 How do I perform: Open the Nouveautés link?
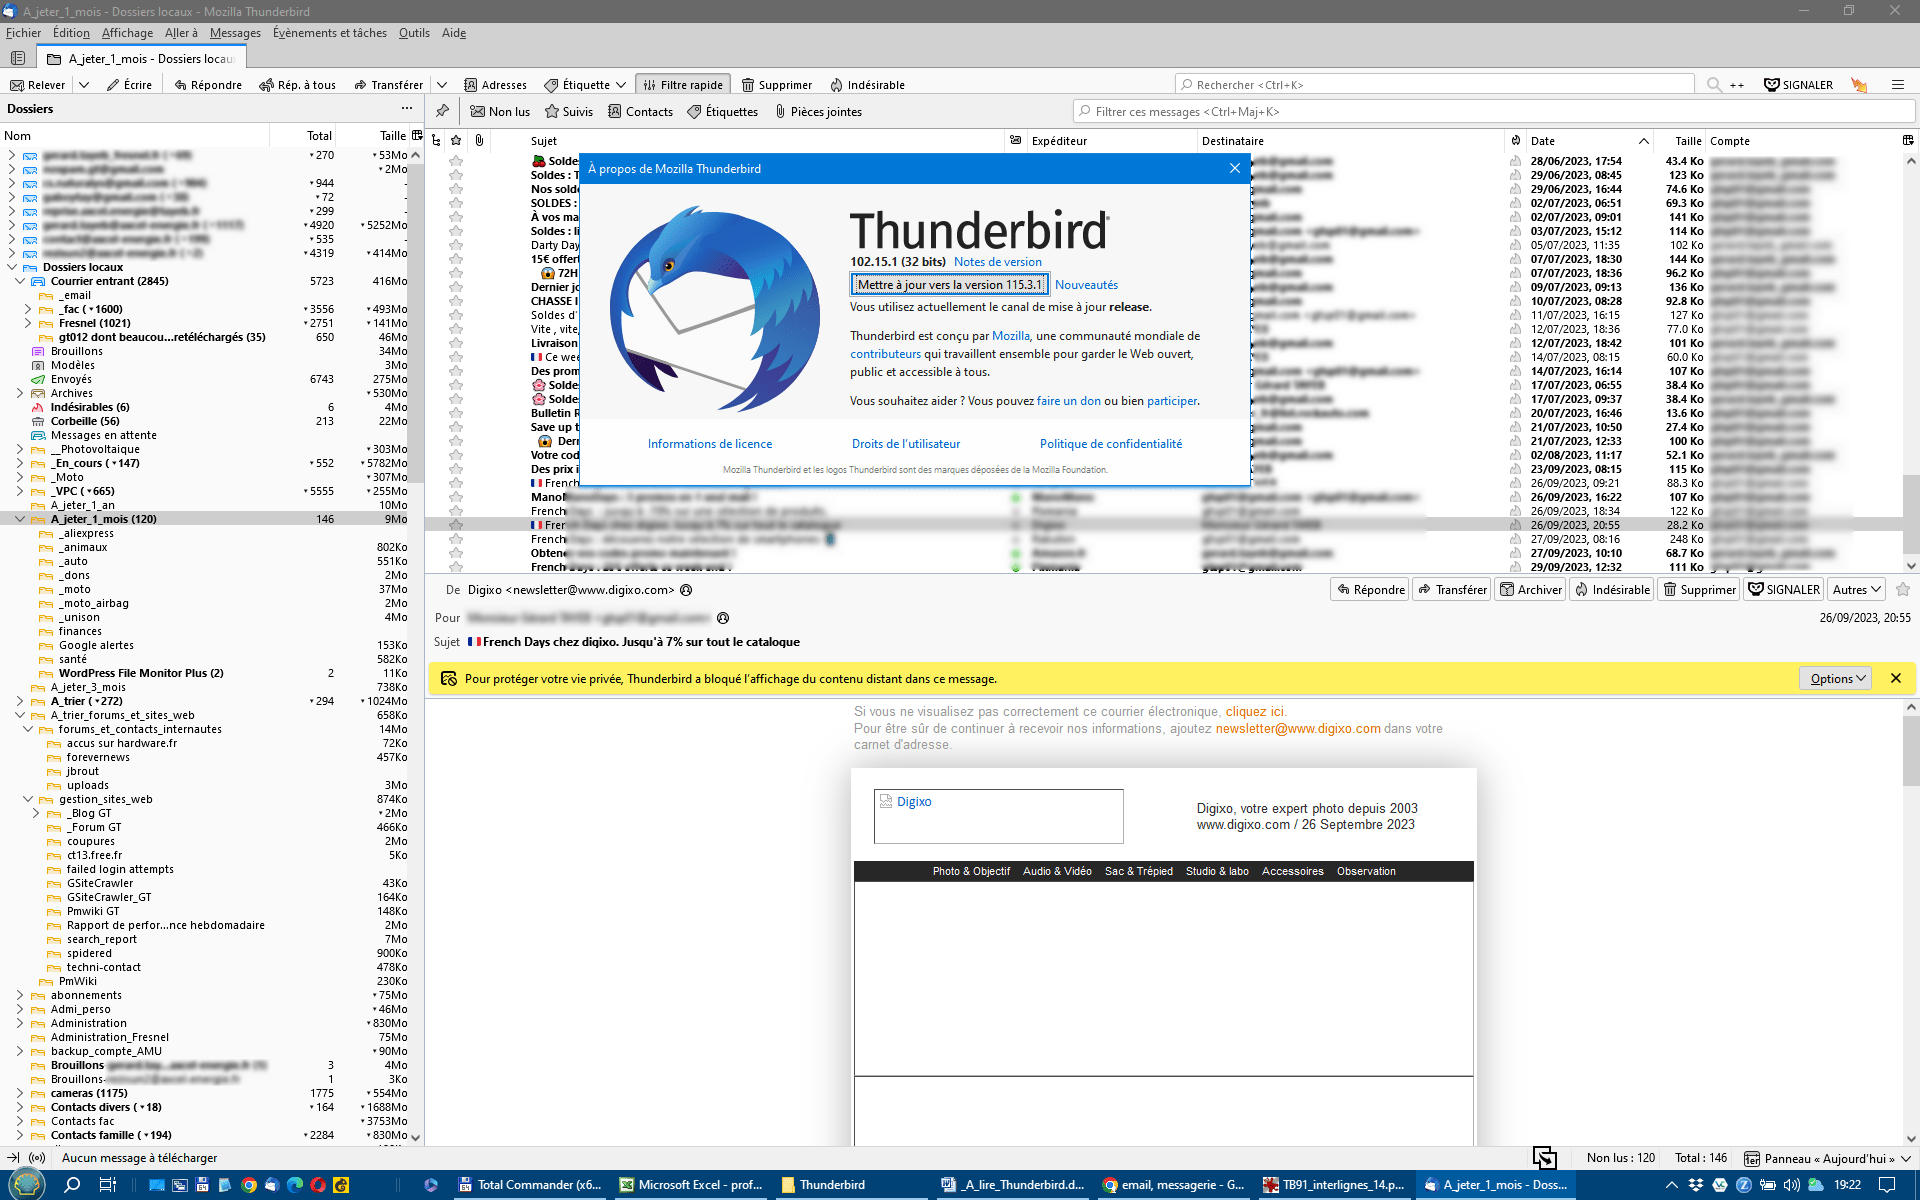[x=1086, y=285]
